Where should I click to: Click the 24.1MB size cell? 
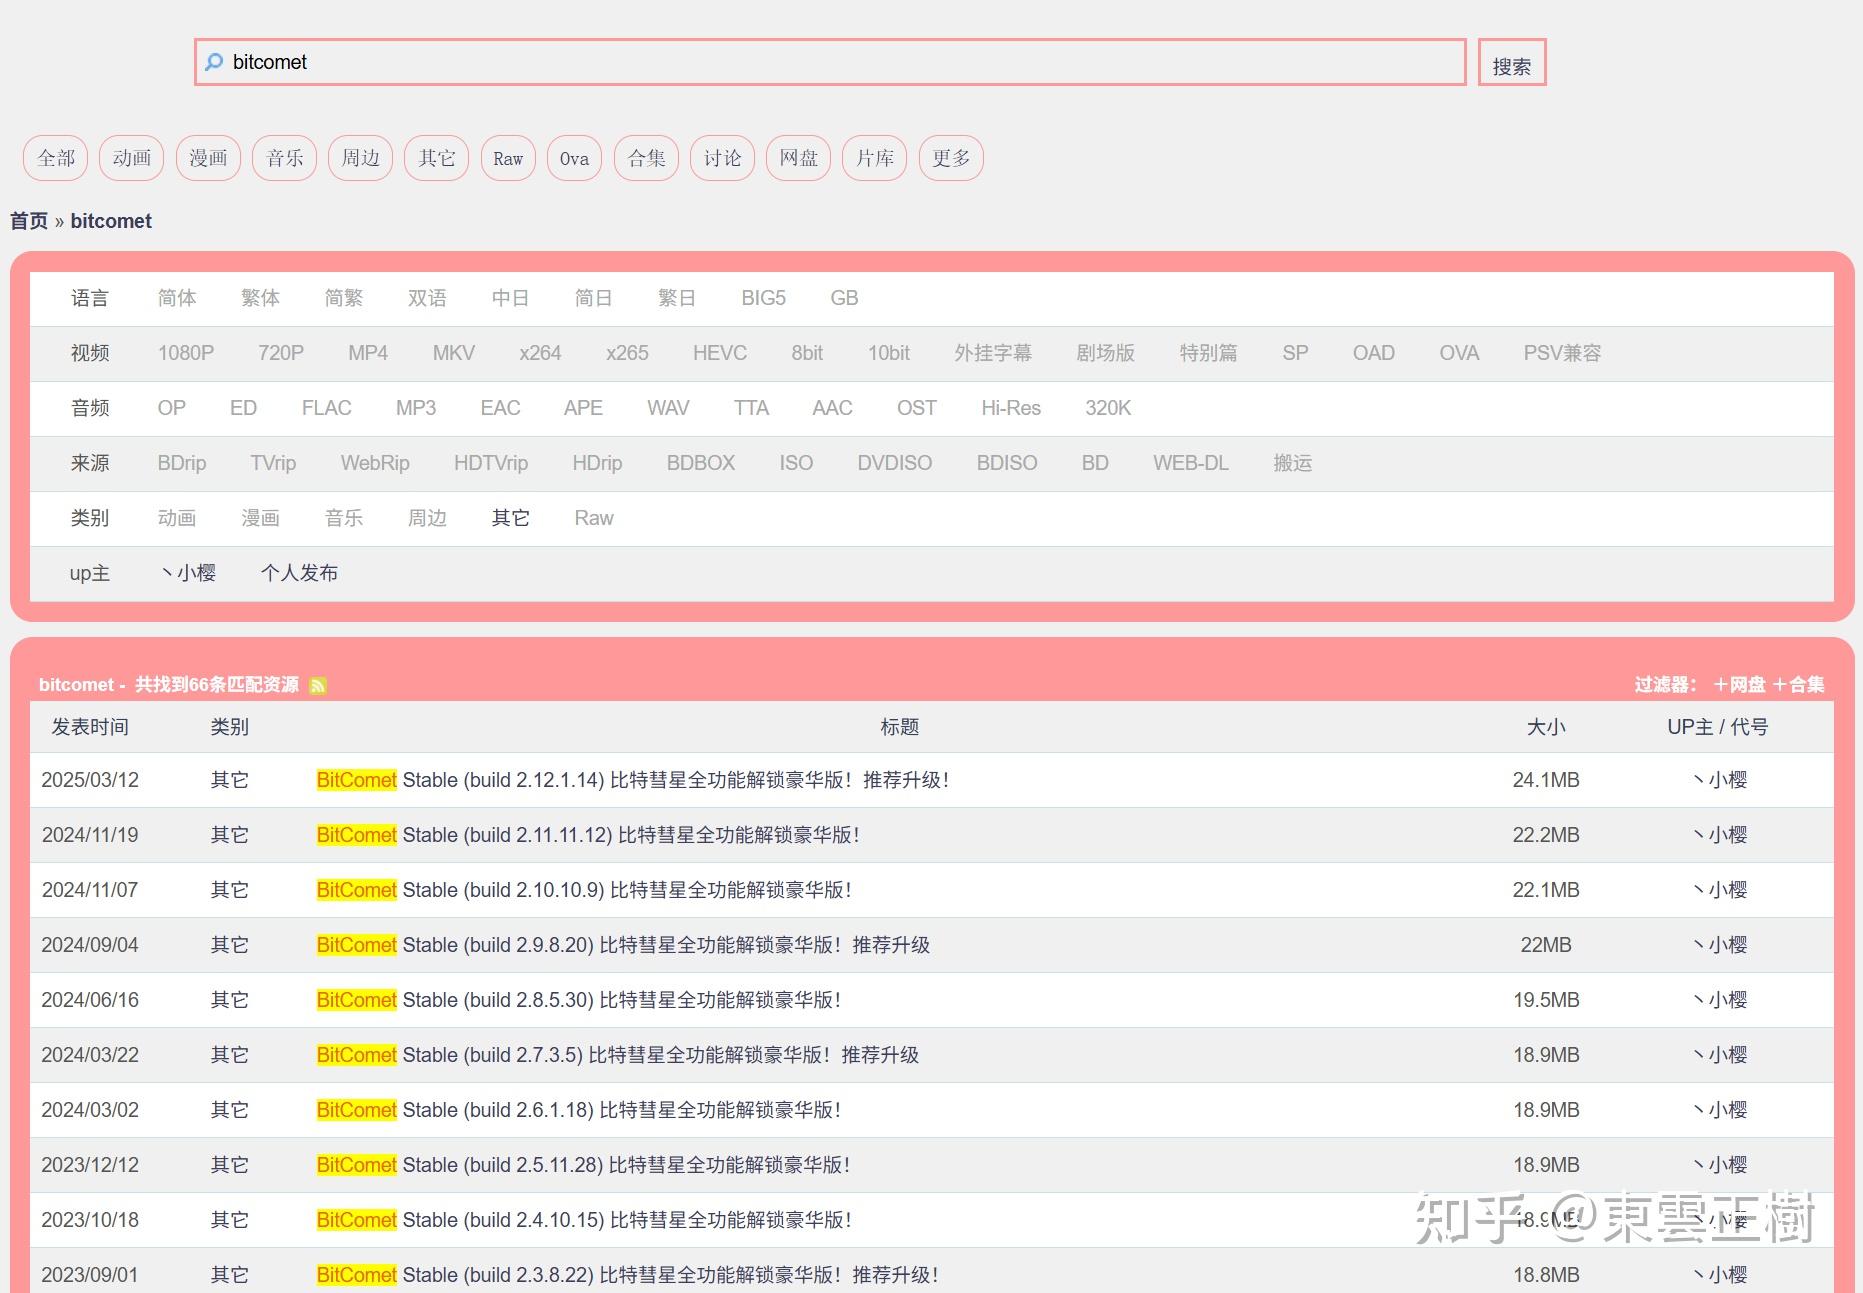[x=1546, y=780]
